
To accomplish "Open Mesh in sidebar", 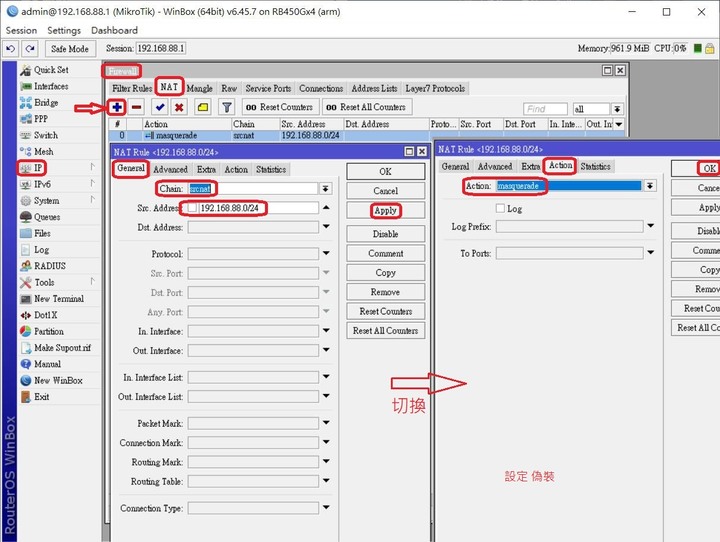I will click(43, 152).
